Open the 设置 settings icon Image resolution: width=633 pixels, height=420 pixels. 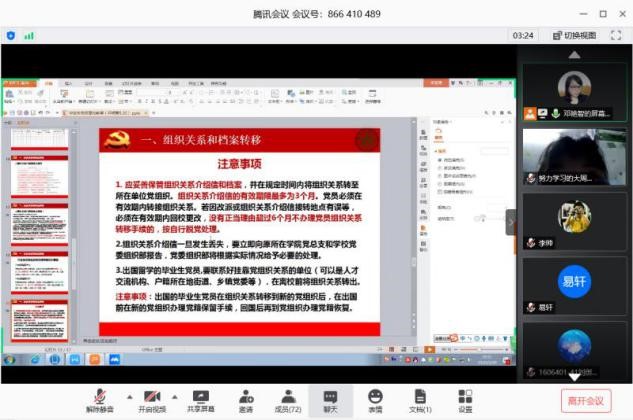point(465,396)
